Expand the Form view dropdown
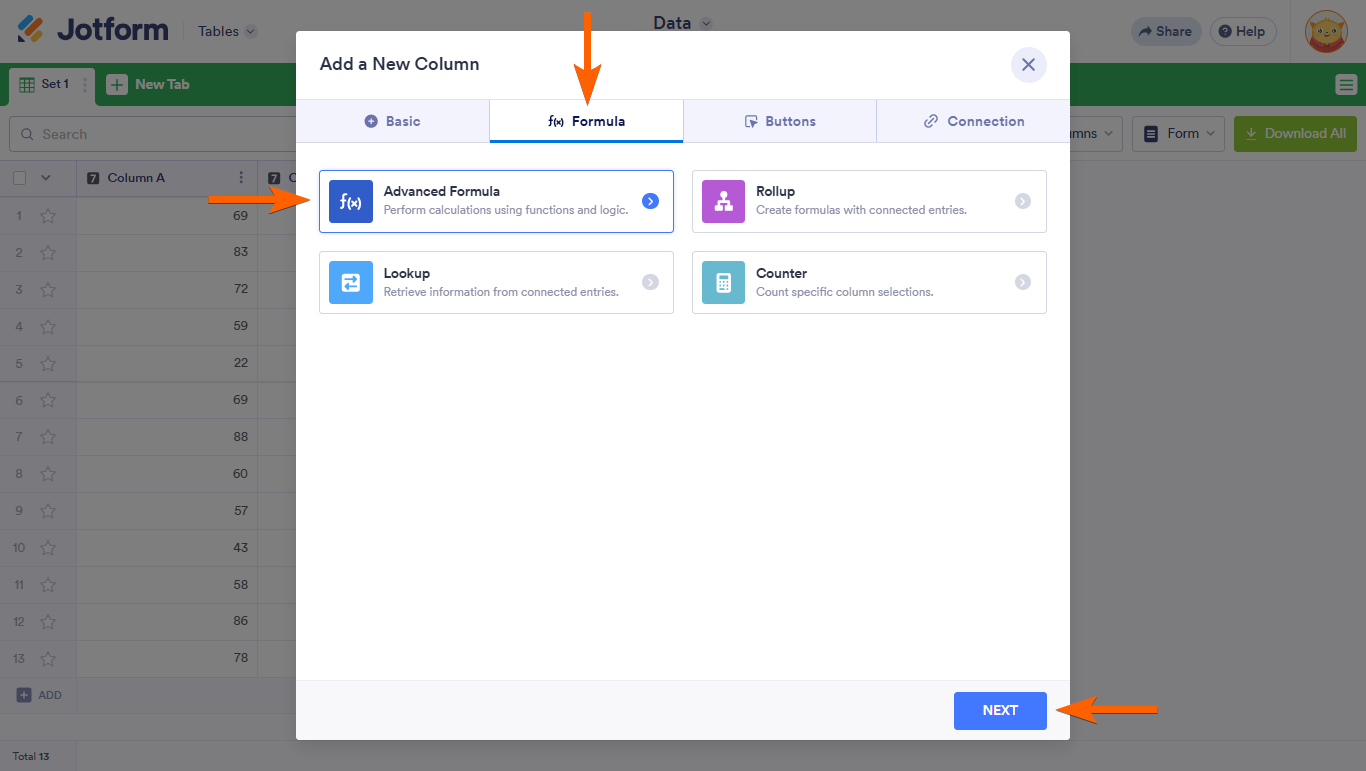Screen dimensions: 1366x771 tap(1178, 133)
